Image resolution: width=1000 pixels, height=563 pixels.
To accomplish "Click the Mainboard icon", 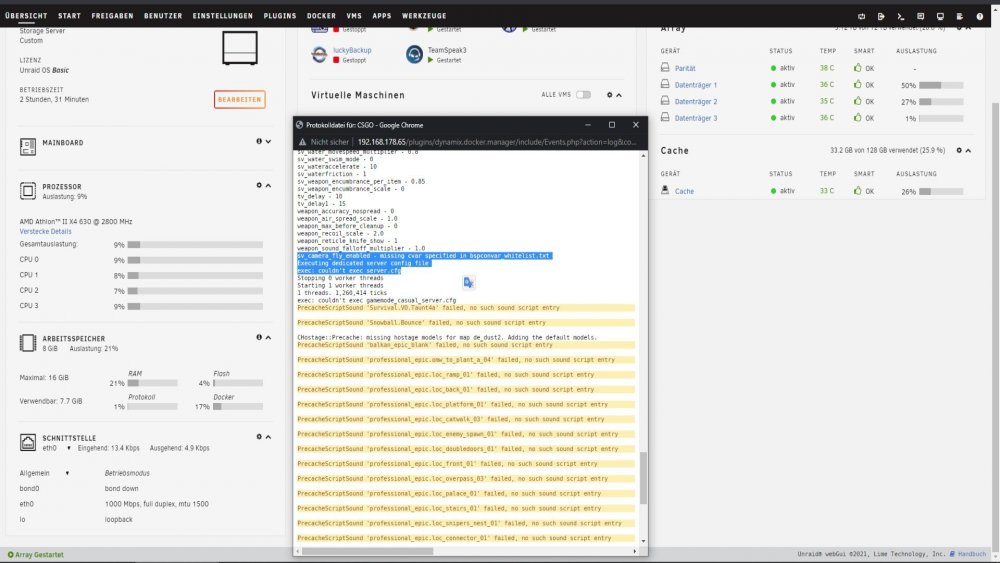I will pyautogui.click(x=27, y=147).
